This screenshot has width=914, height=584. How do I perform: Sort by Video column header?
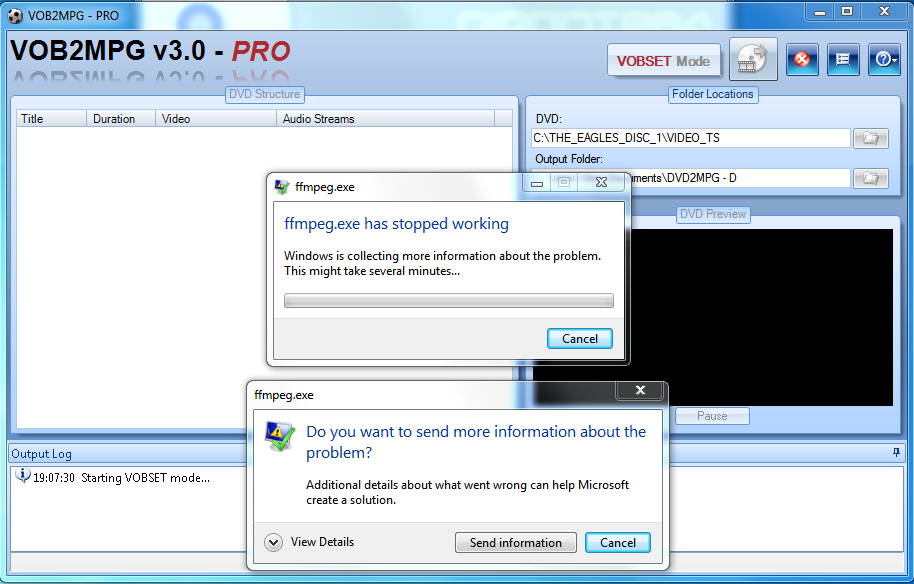point(216,118)
